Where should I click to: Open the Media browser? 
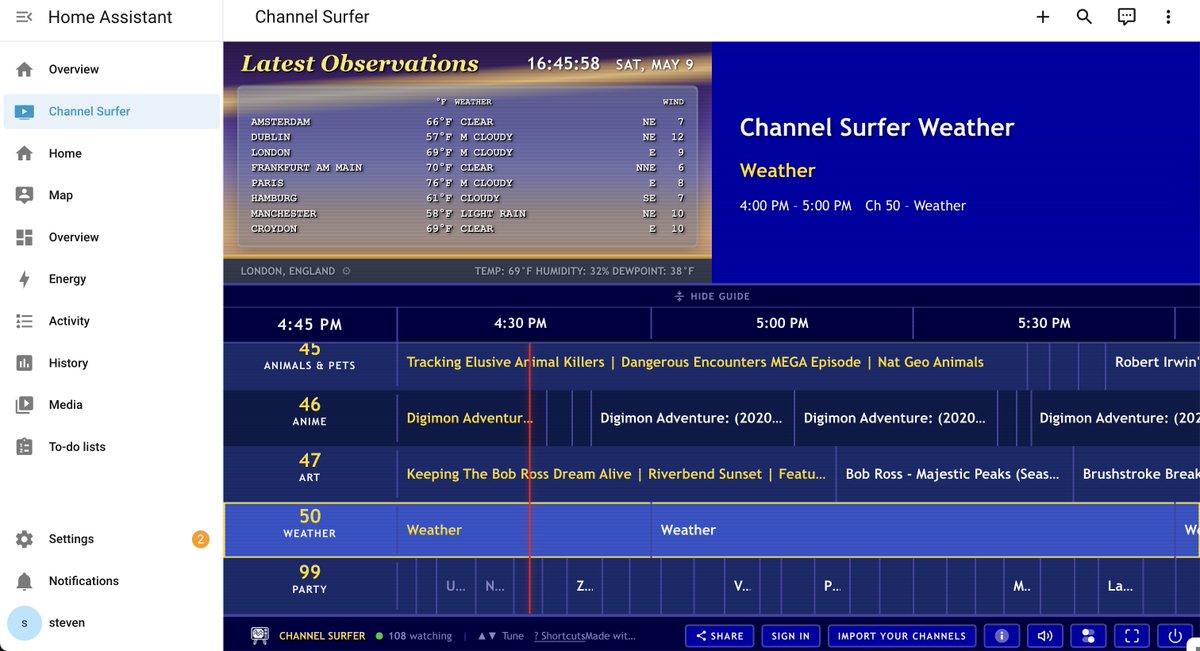coord(111,405)
